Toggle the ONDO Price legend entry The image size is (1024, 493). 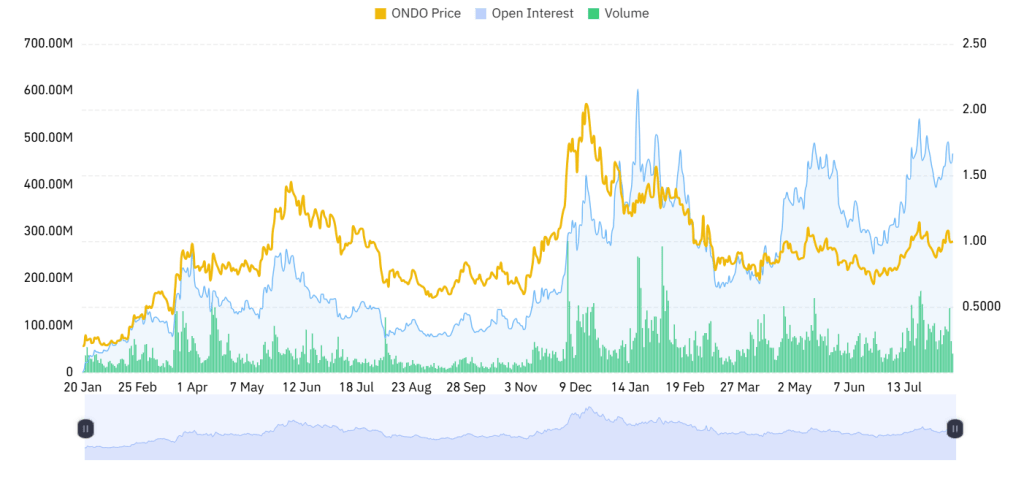pyautogui.click(x=417, y=13)
